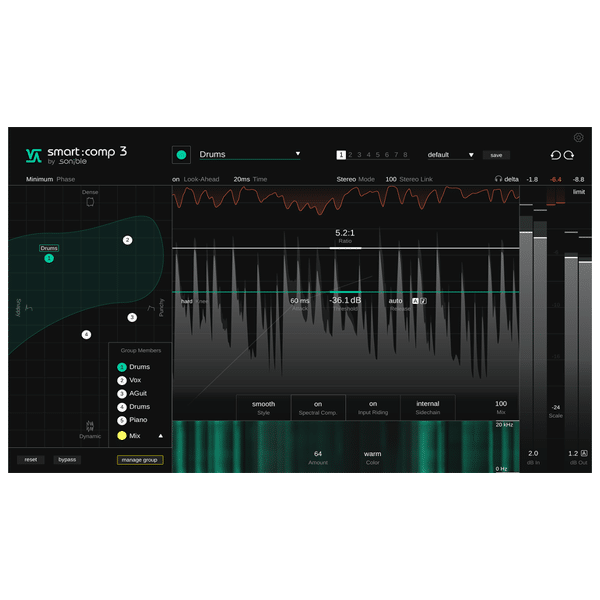Toggle the bypass button
600x600 pixels.
point(67,460)
